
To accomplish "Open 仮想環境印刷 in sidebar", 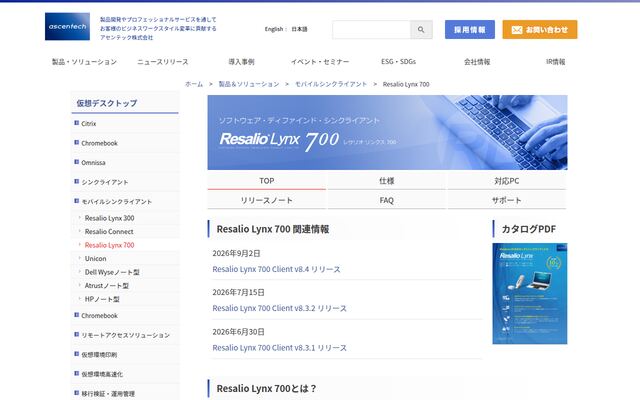I will point(99,355).
